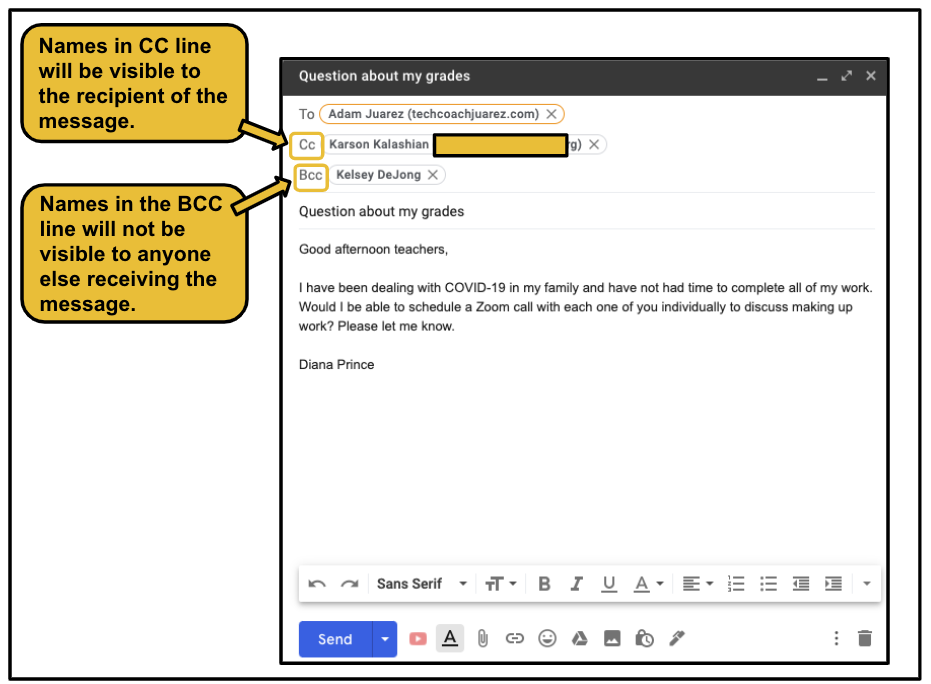
Task: Remove Kelsey DeJong from Bcc
Action: (432, 175)
